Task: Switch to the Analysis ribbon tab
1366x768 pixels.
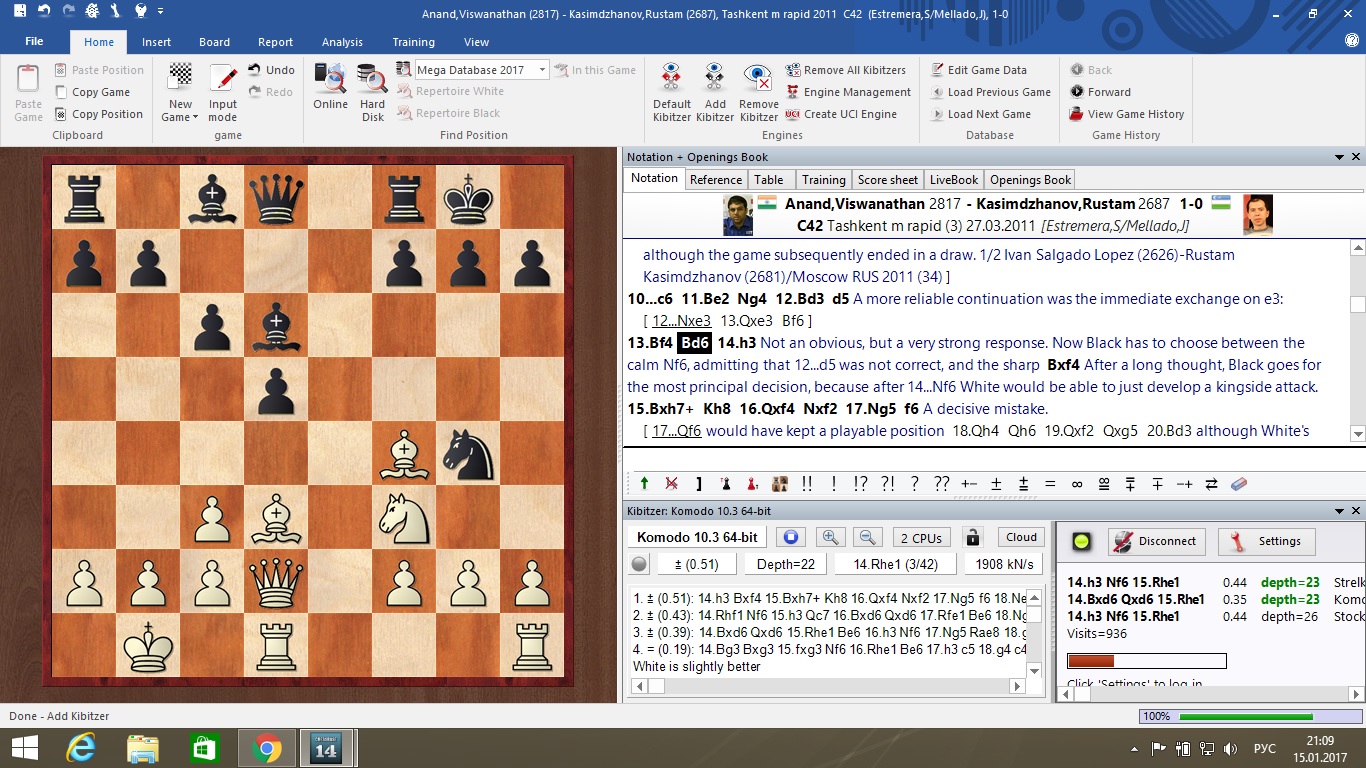Action: point(342,42)
